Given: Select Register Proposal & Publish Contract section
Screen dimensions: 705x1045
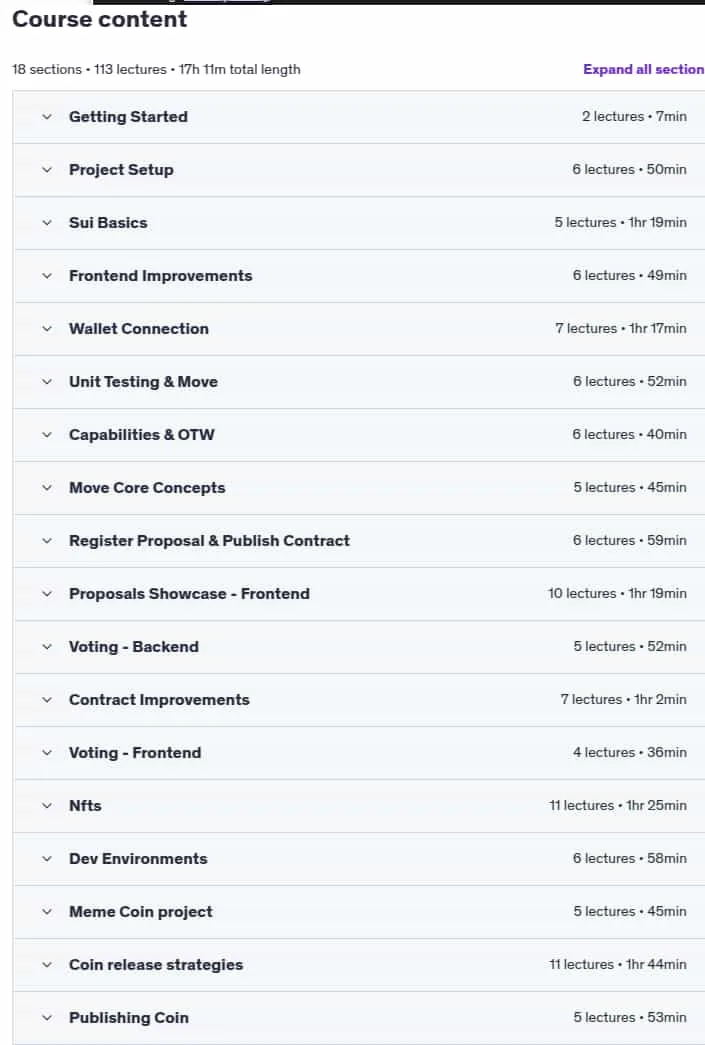Looking at the screenshot, I should tap(209, 540).
